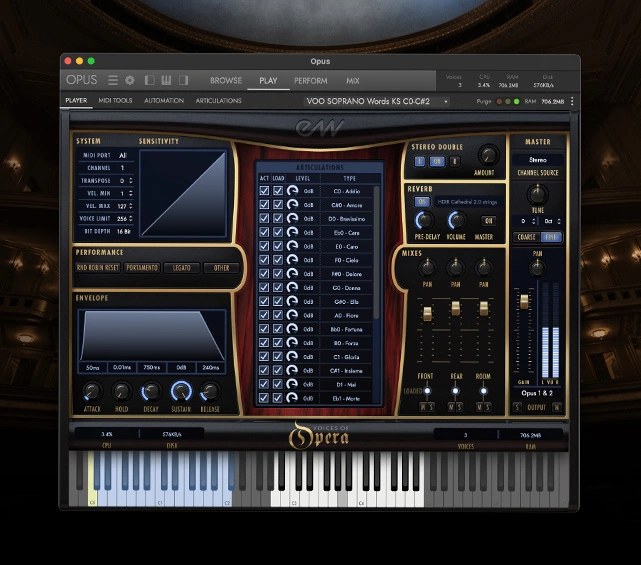The image size is (641, 565).
Task: Toggle the keyboard display icon
Action: (x=166, y=80)
